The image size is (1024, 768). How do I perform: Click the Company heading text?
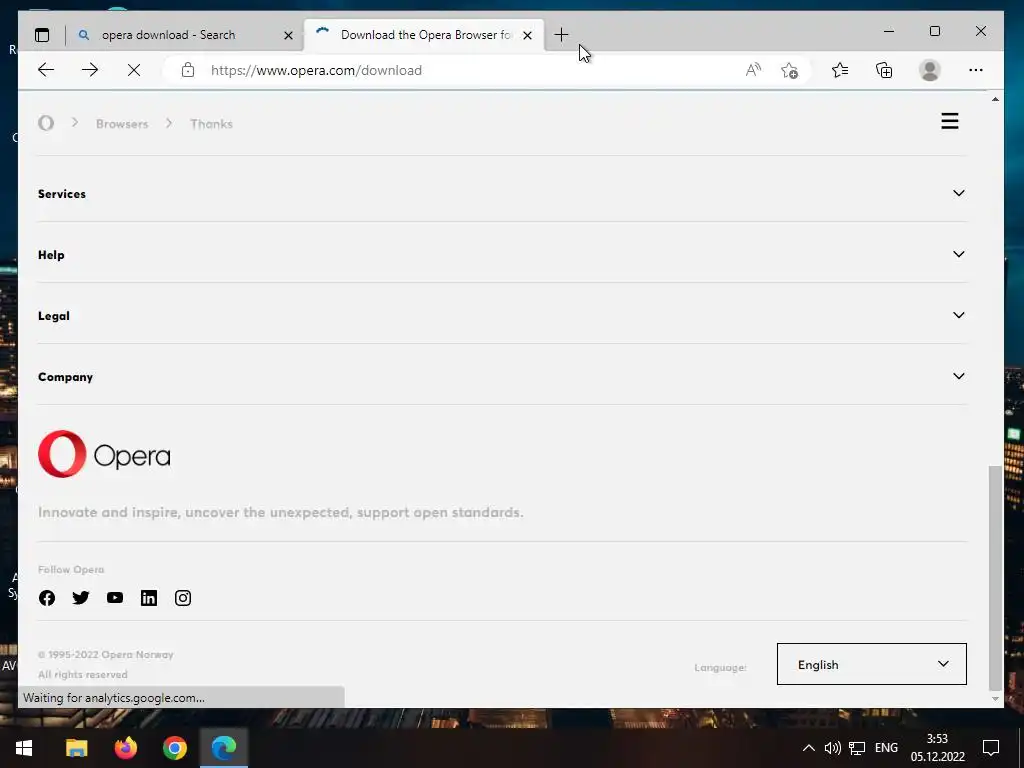click(65, 377)
